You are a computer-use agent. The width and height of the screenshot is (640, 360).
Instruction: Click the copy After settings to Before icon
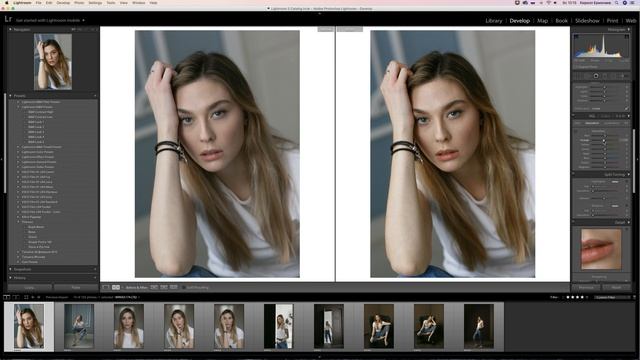click(164, 287)
